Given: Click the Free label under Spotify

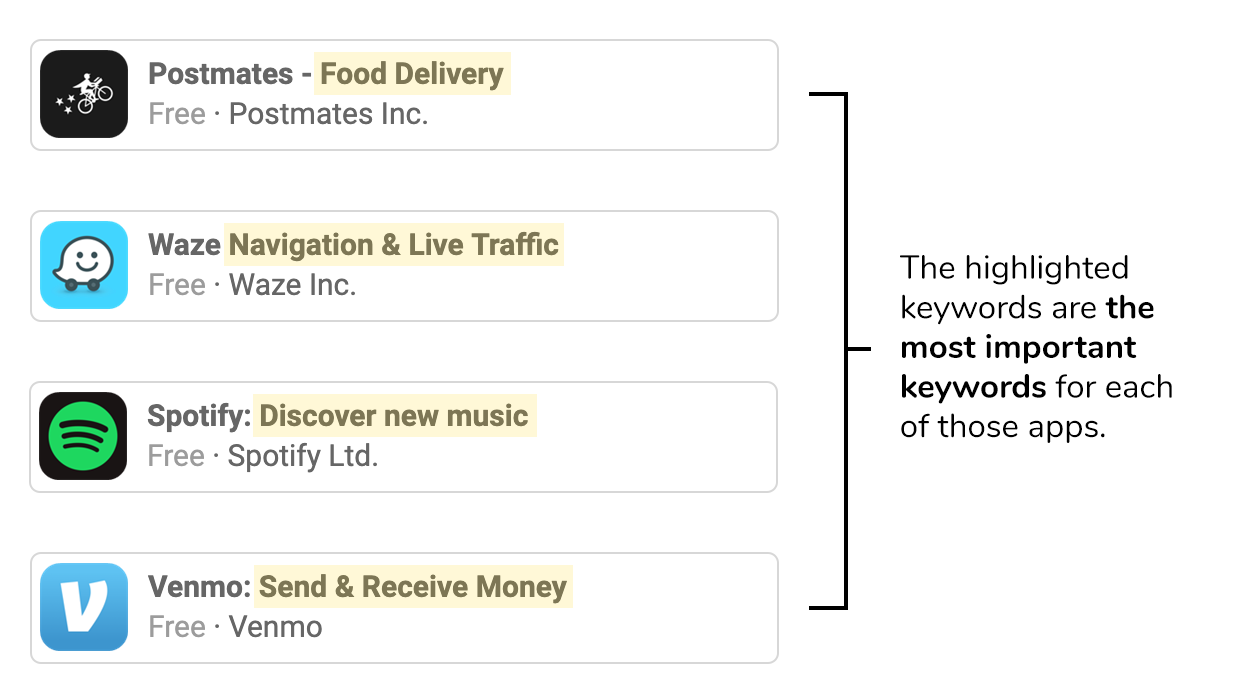Looking at the screenshot, I should [176, 456].
